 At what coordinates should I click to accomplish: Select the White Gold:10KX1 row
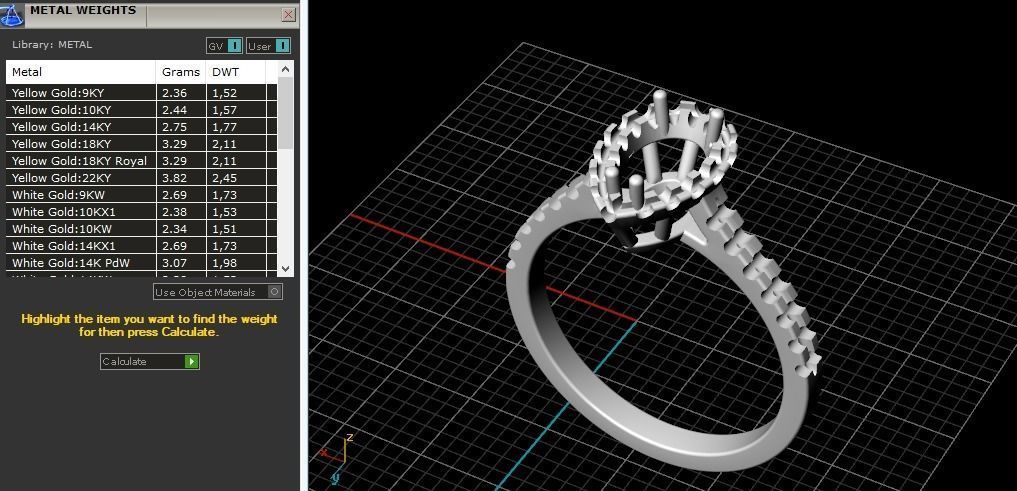(141, 211)
